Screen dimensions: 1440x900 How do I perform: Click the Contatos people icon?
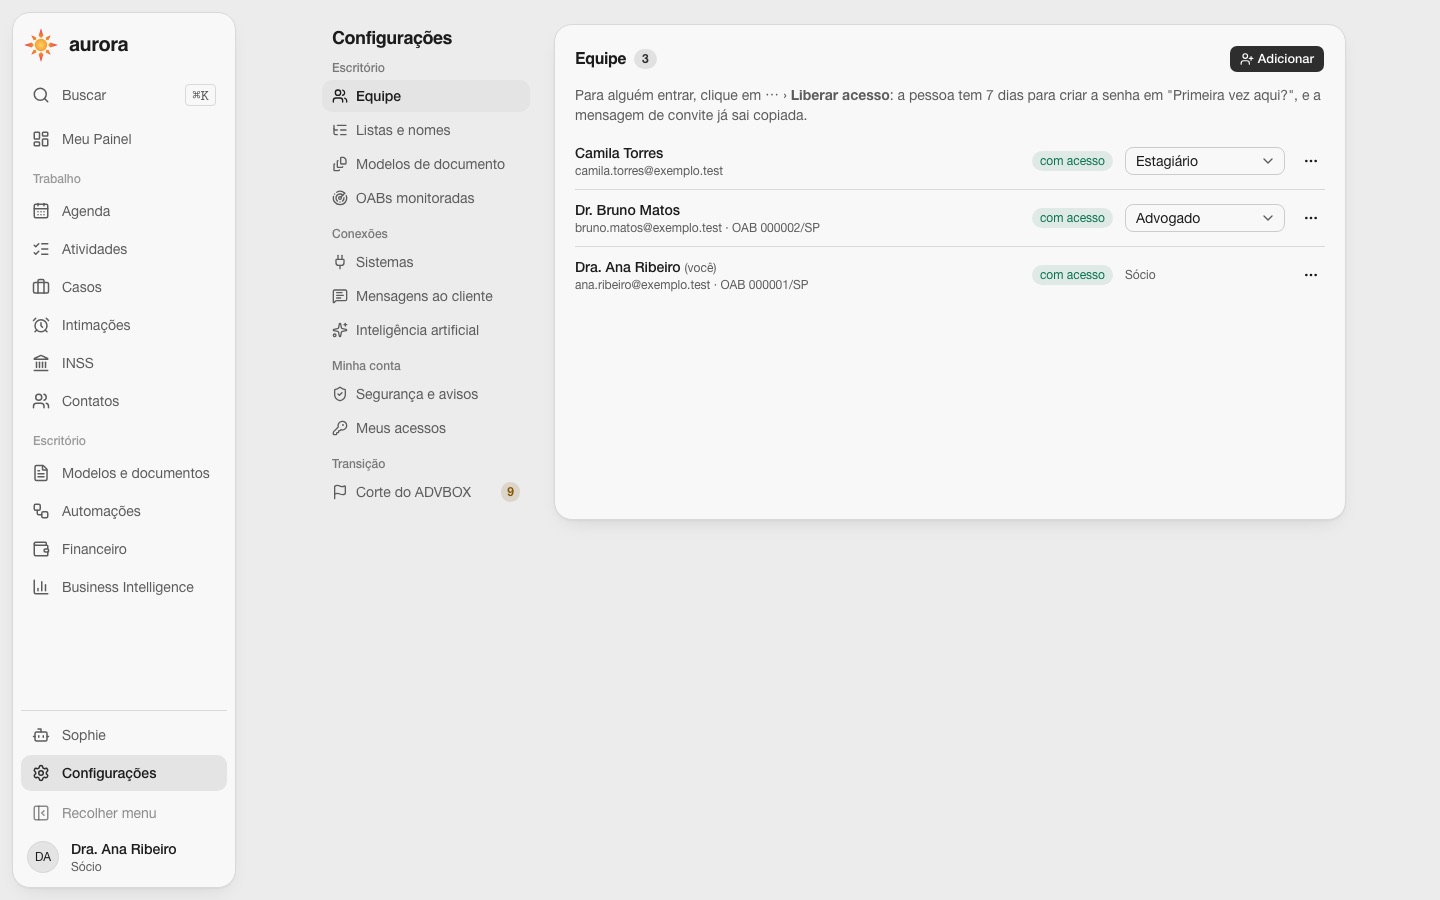tap(41, 401)
